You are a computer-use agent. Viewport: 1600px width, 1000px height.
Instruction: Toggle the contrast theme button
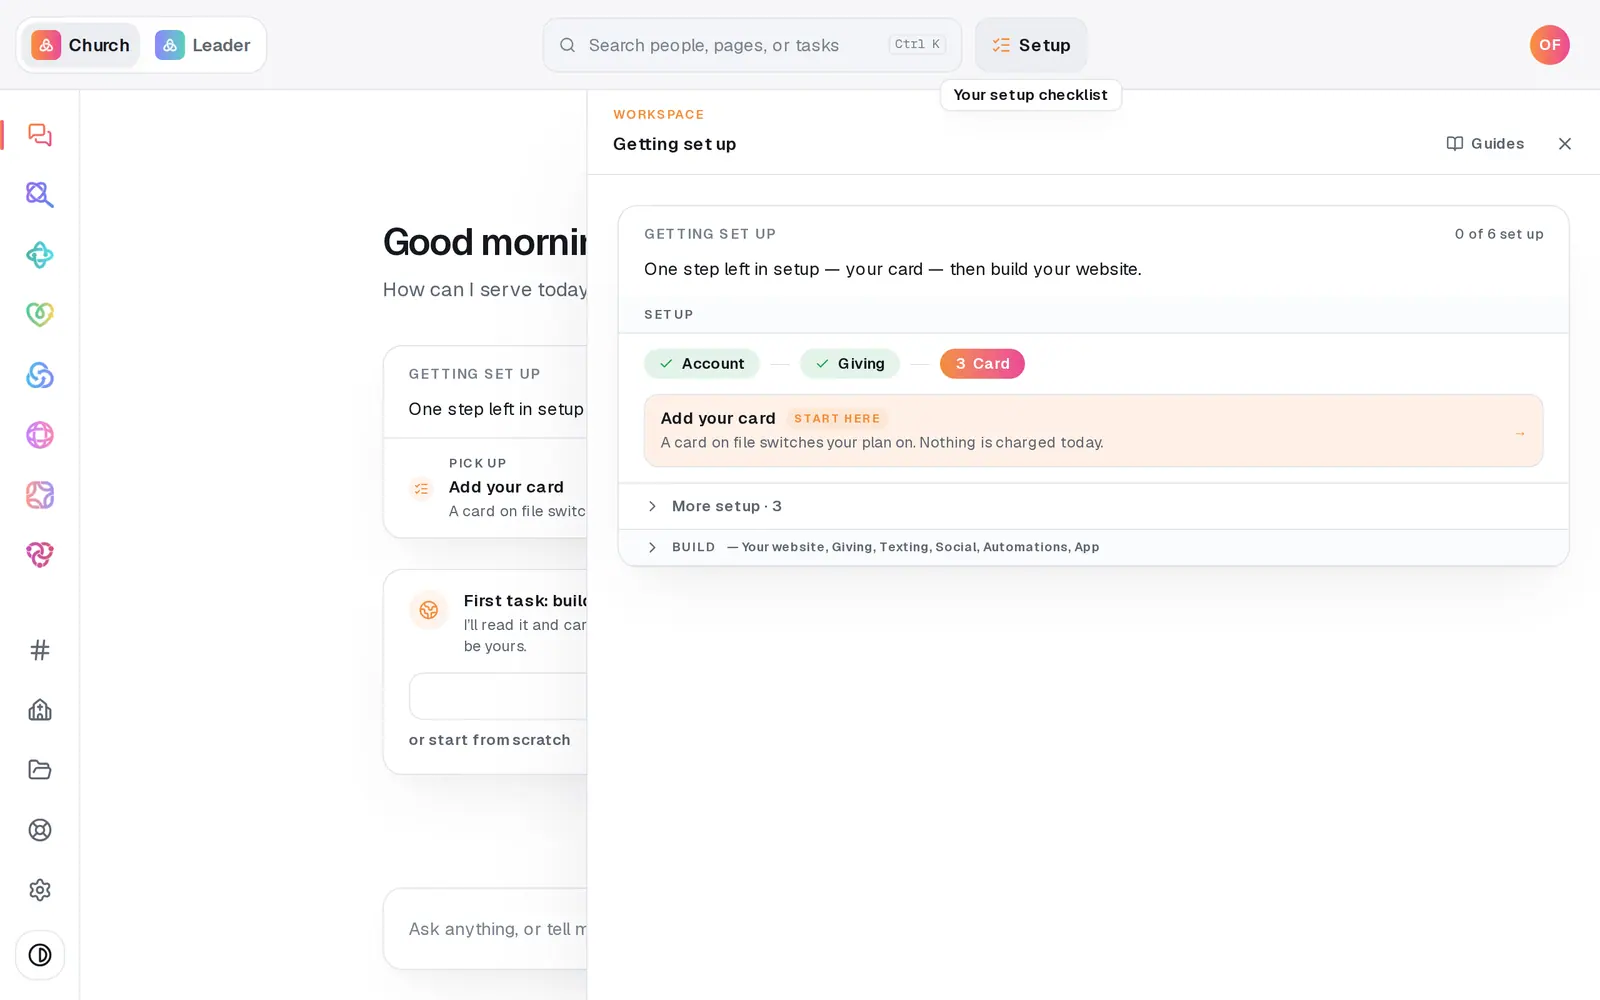pyautogui.click(x=40, y=955)
